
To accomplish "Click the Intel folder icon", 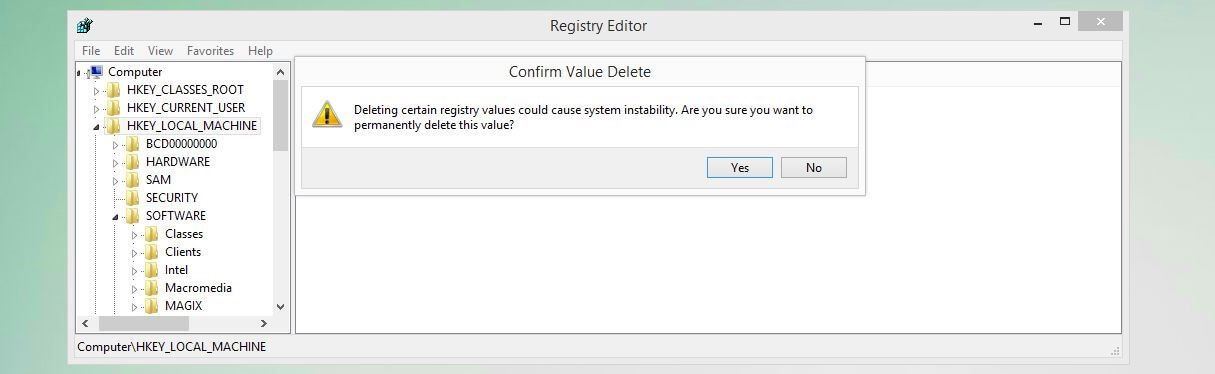I will (x=152, y=270).
